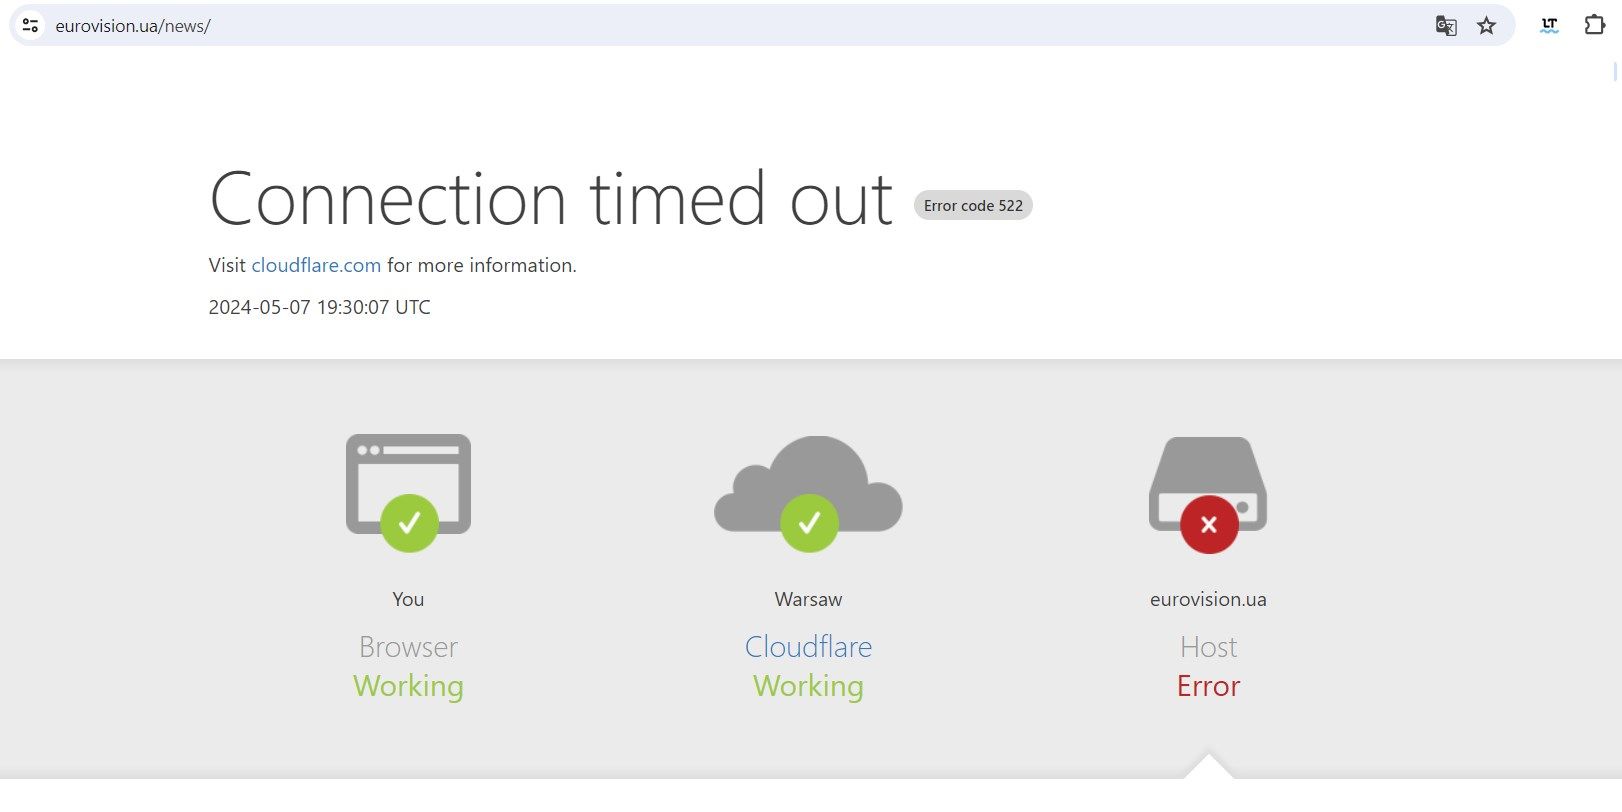Screen dimensions: 1622x812
Task: Click the Warsaw location label
Action: (808, 599)
